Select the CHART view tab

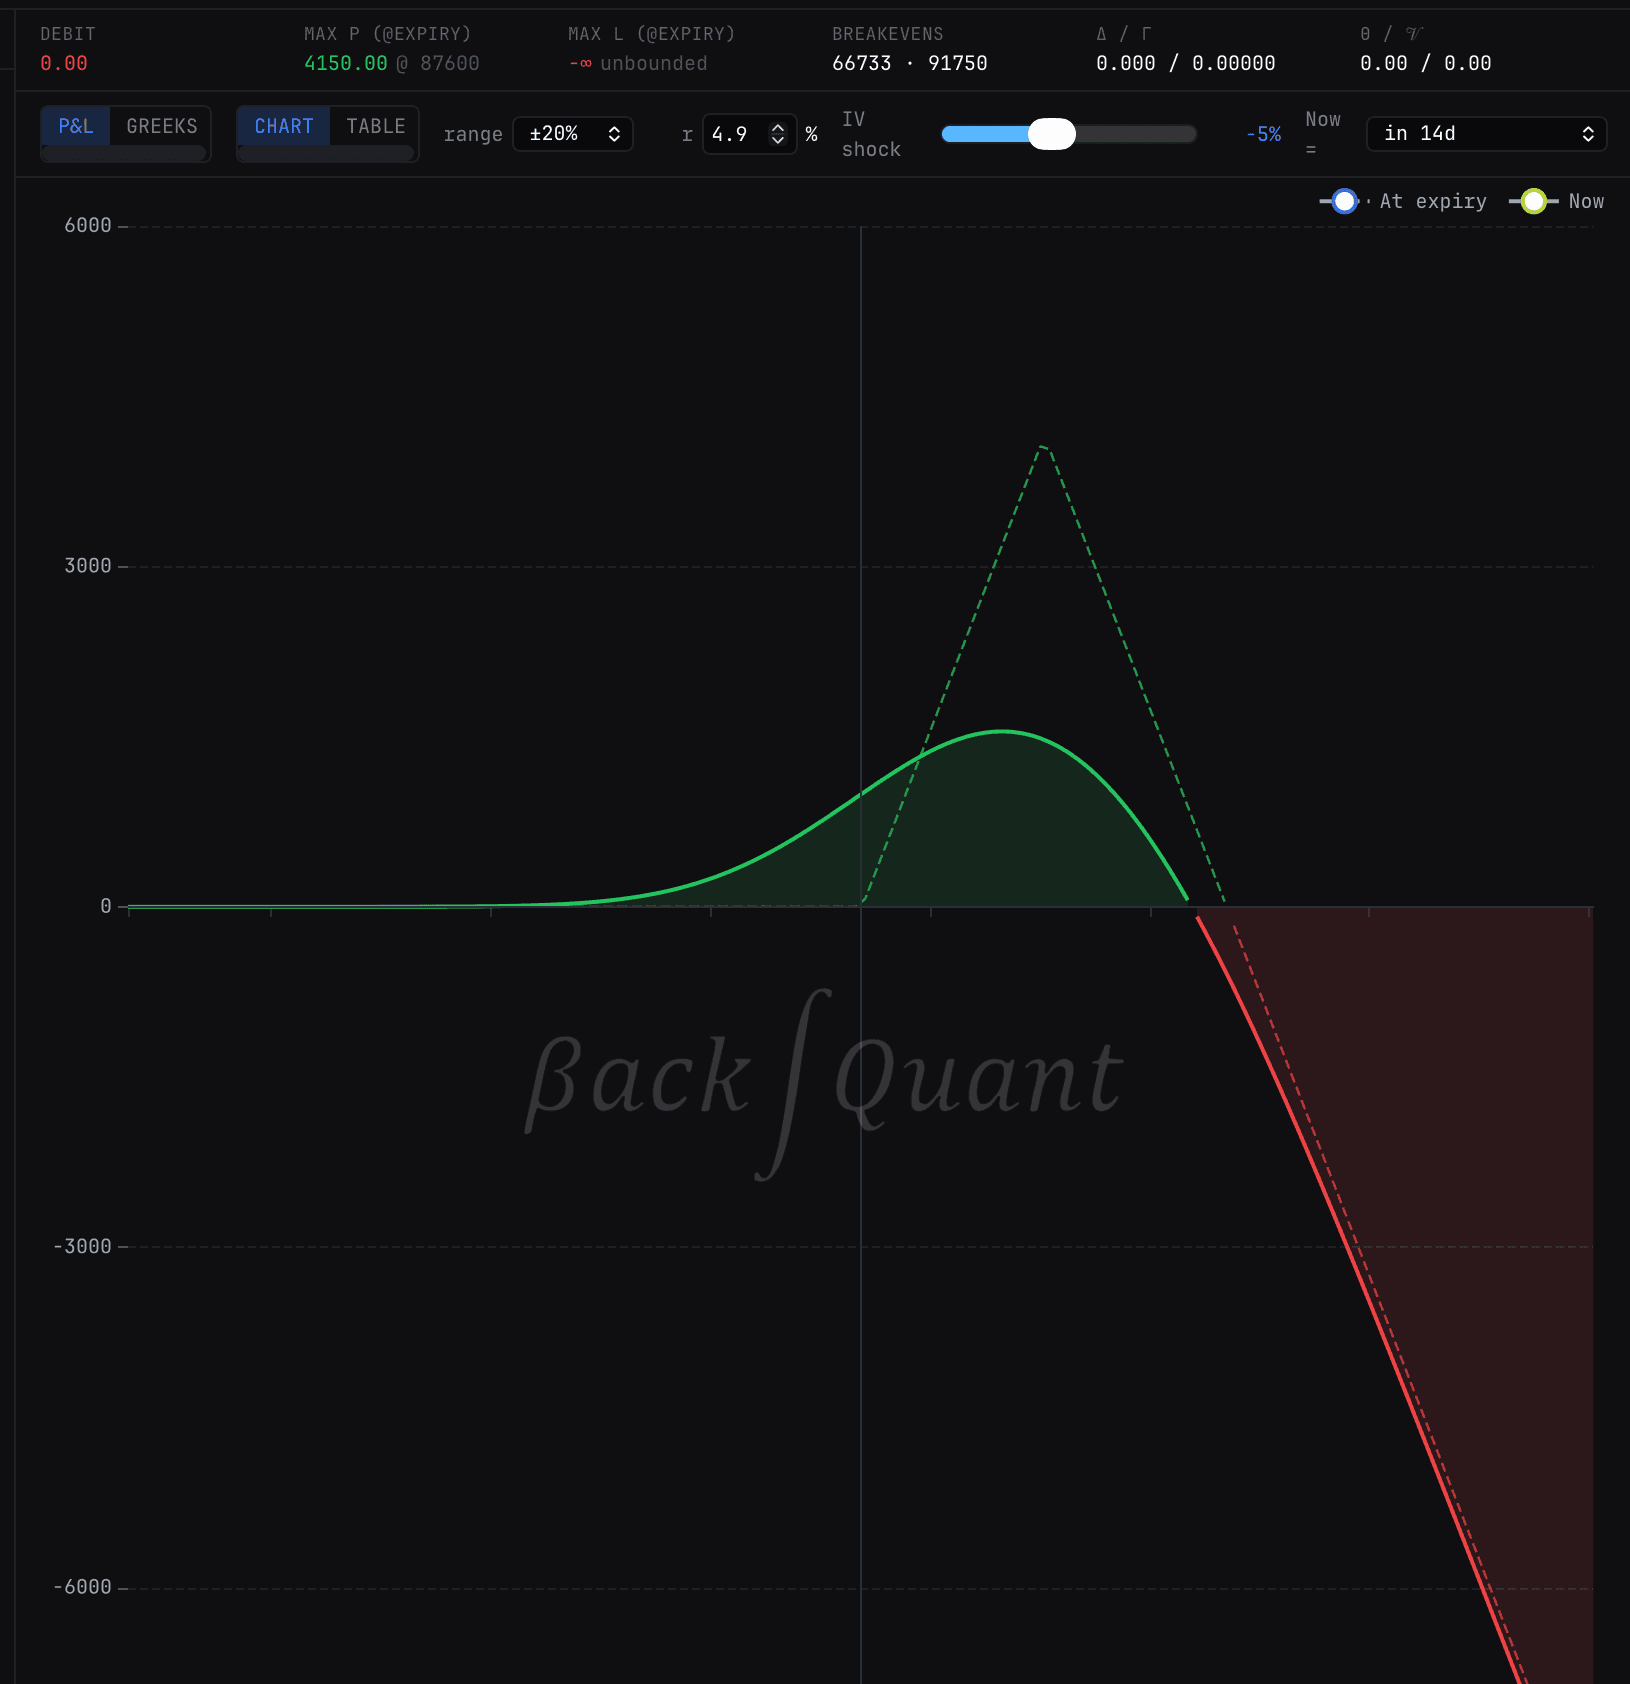pos(284,126)
